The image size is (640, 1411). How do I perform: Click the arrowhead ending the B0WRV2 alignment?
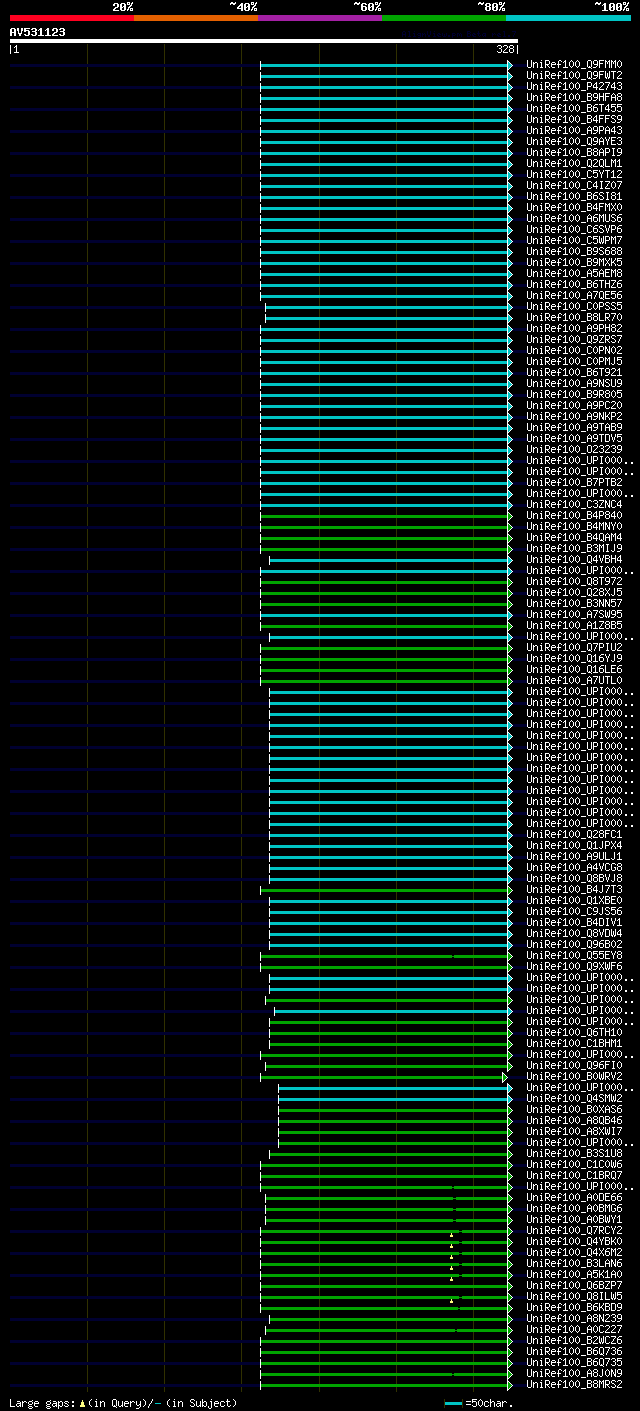point(506,1077)
